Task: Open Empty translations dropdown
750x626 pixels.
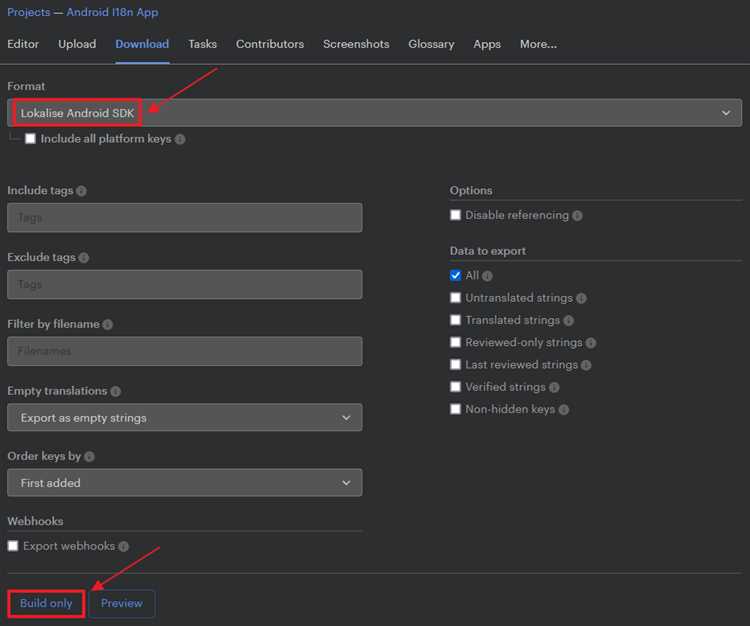Action: 185,417
